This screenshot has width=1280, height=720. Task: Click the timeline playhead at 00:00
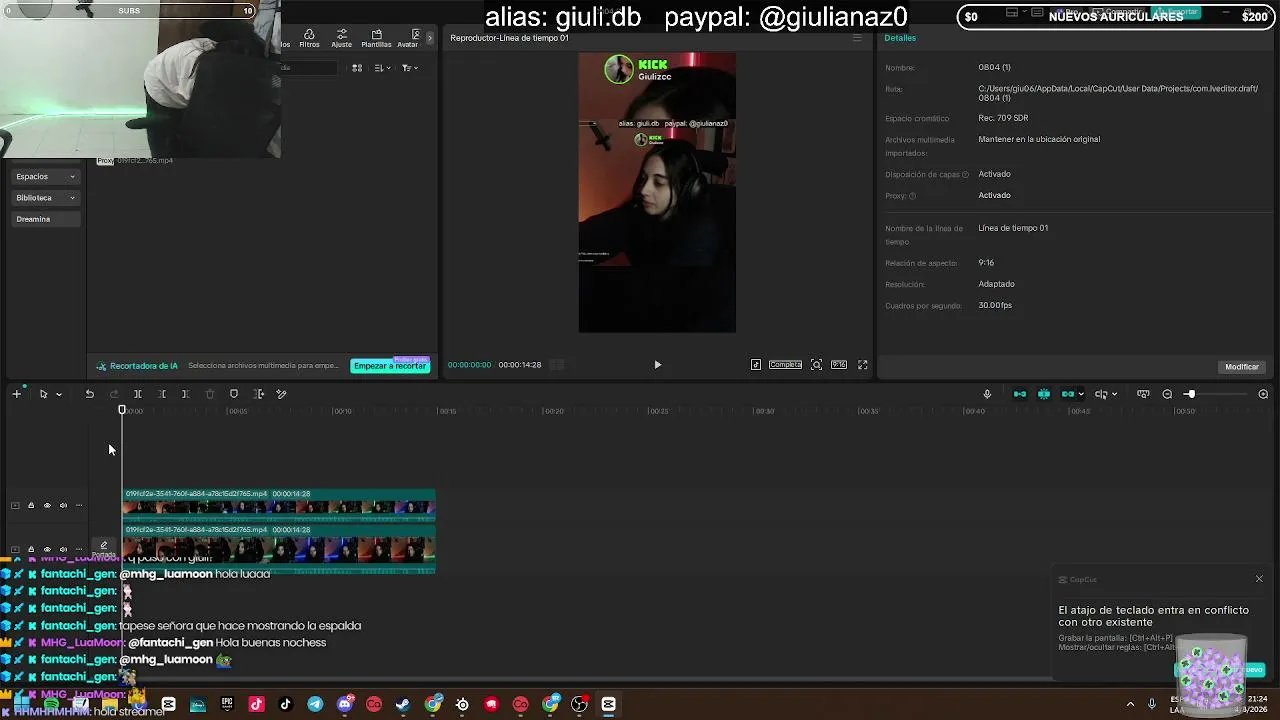[x=122, y=410]
